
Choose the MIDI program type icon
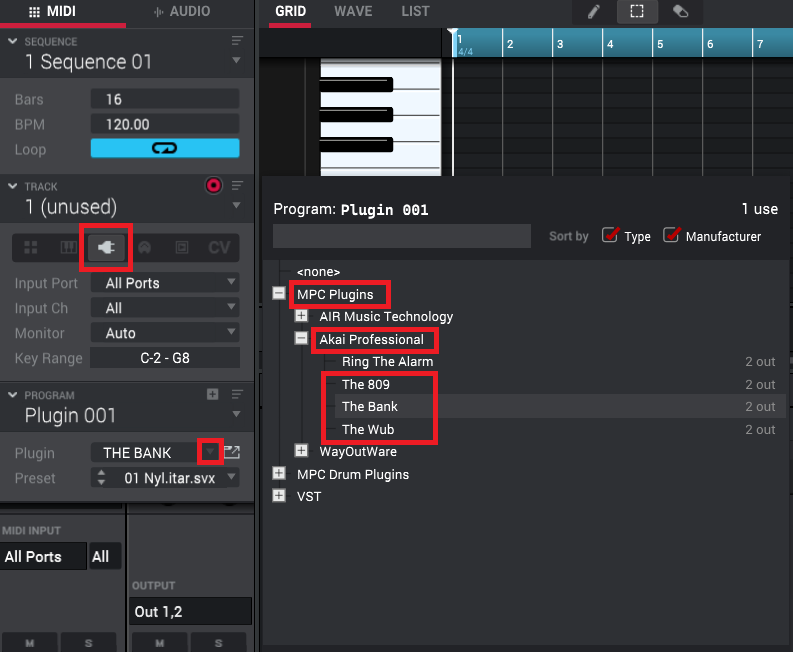145,247
